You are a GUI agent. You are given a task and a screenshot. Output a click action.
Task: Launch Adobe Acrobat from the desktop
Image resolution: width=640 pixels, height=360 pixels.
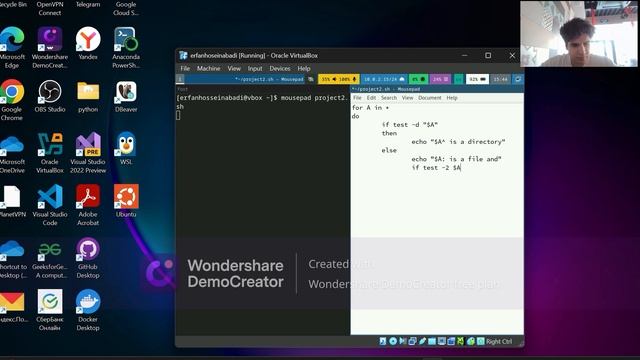click(88, 205)
